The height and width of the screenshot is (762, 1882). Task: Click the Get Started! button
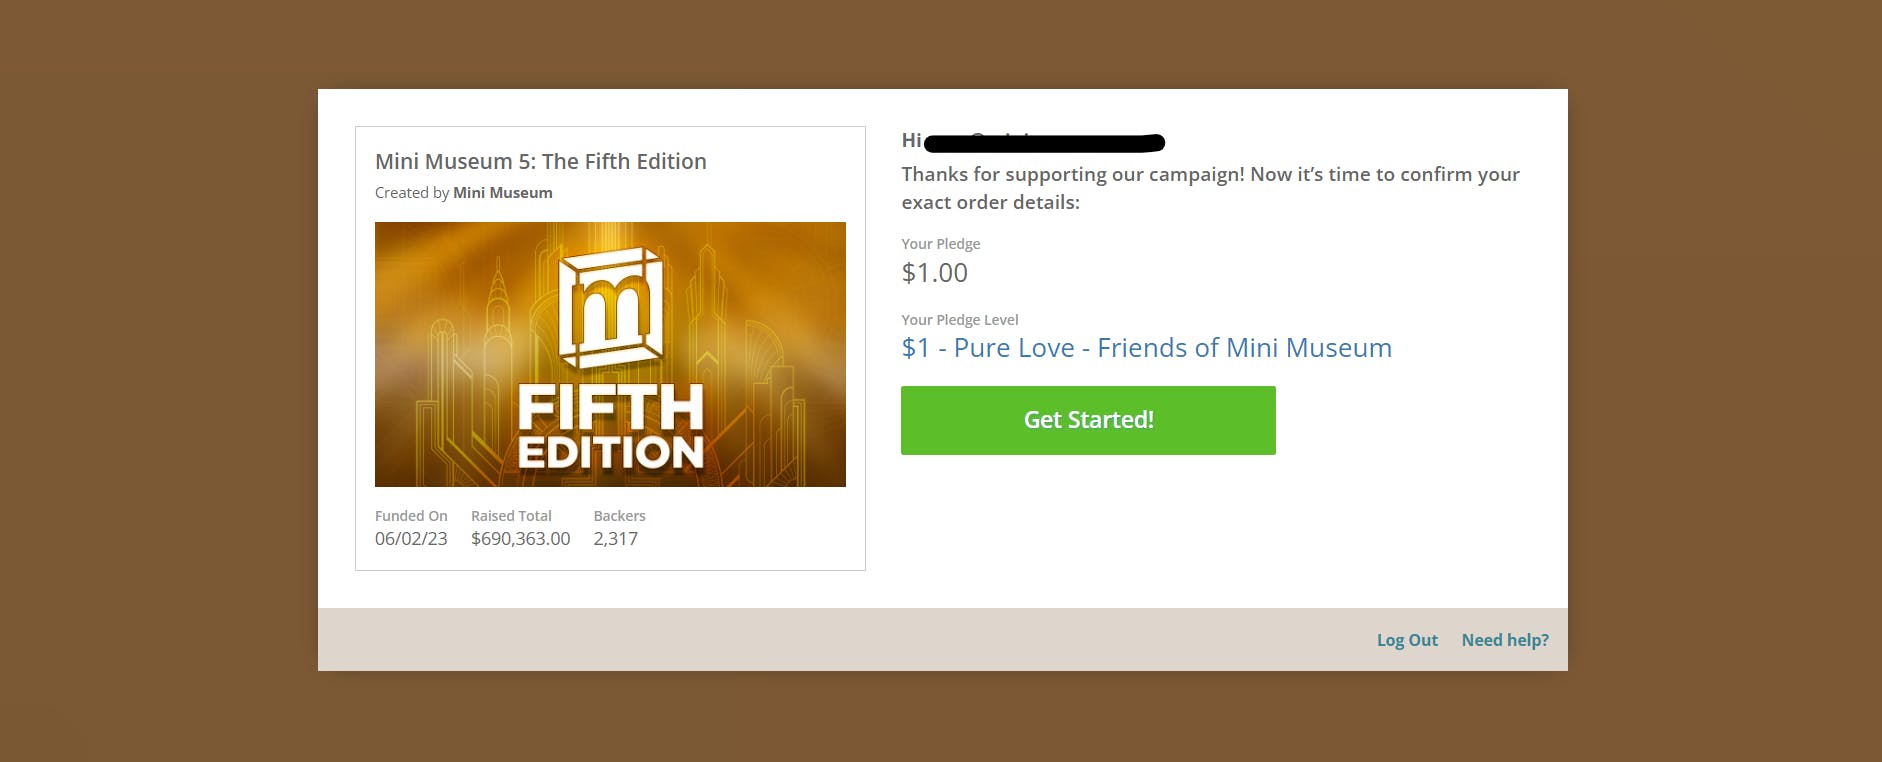[1088, 420]
